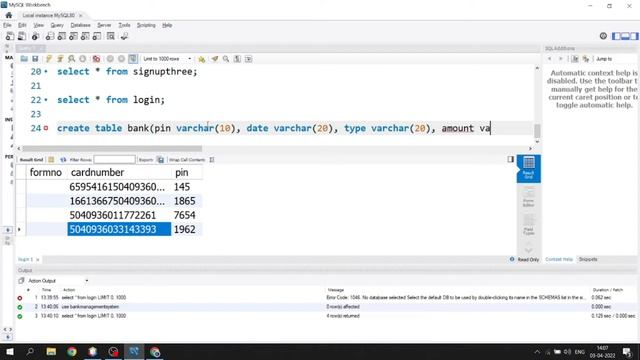
Task: Click the Filter Rows input field
Action: tap(114, 160)
